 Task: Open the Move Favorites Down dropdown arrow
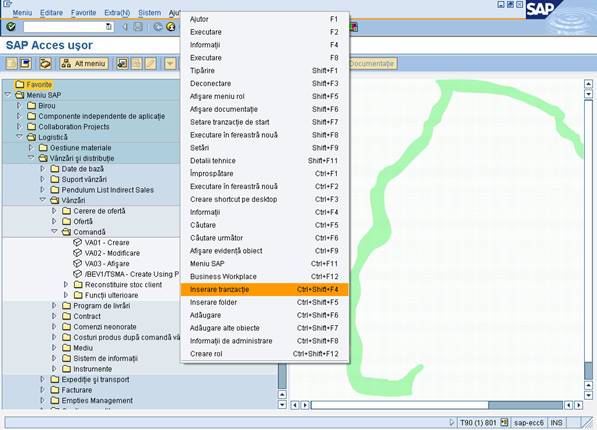(170, 64)
